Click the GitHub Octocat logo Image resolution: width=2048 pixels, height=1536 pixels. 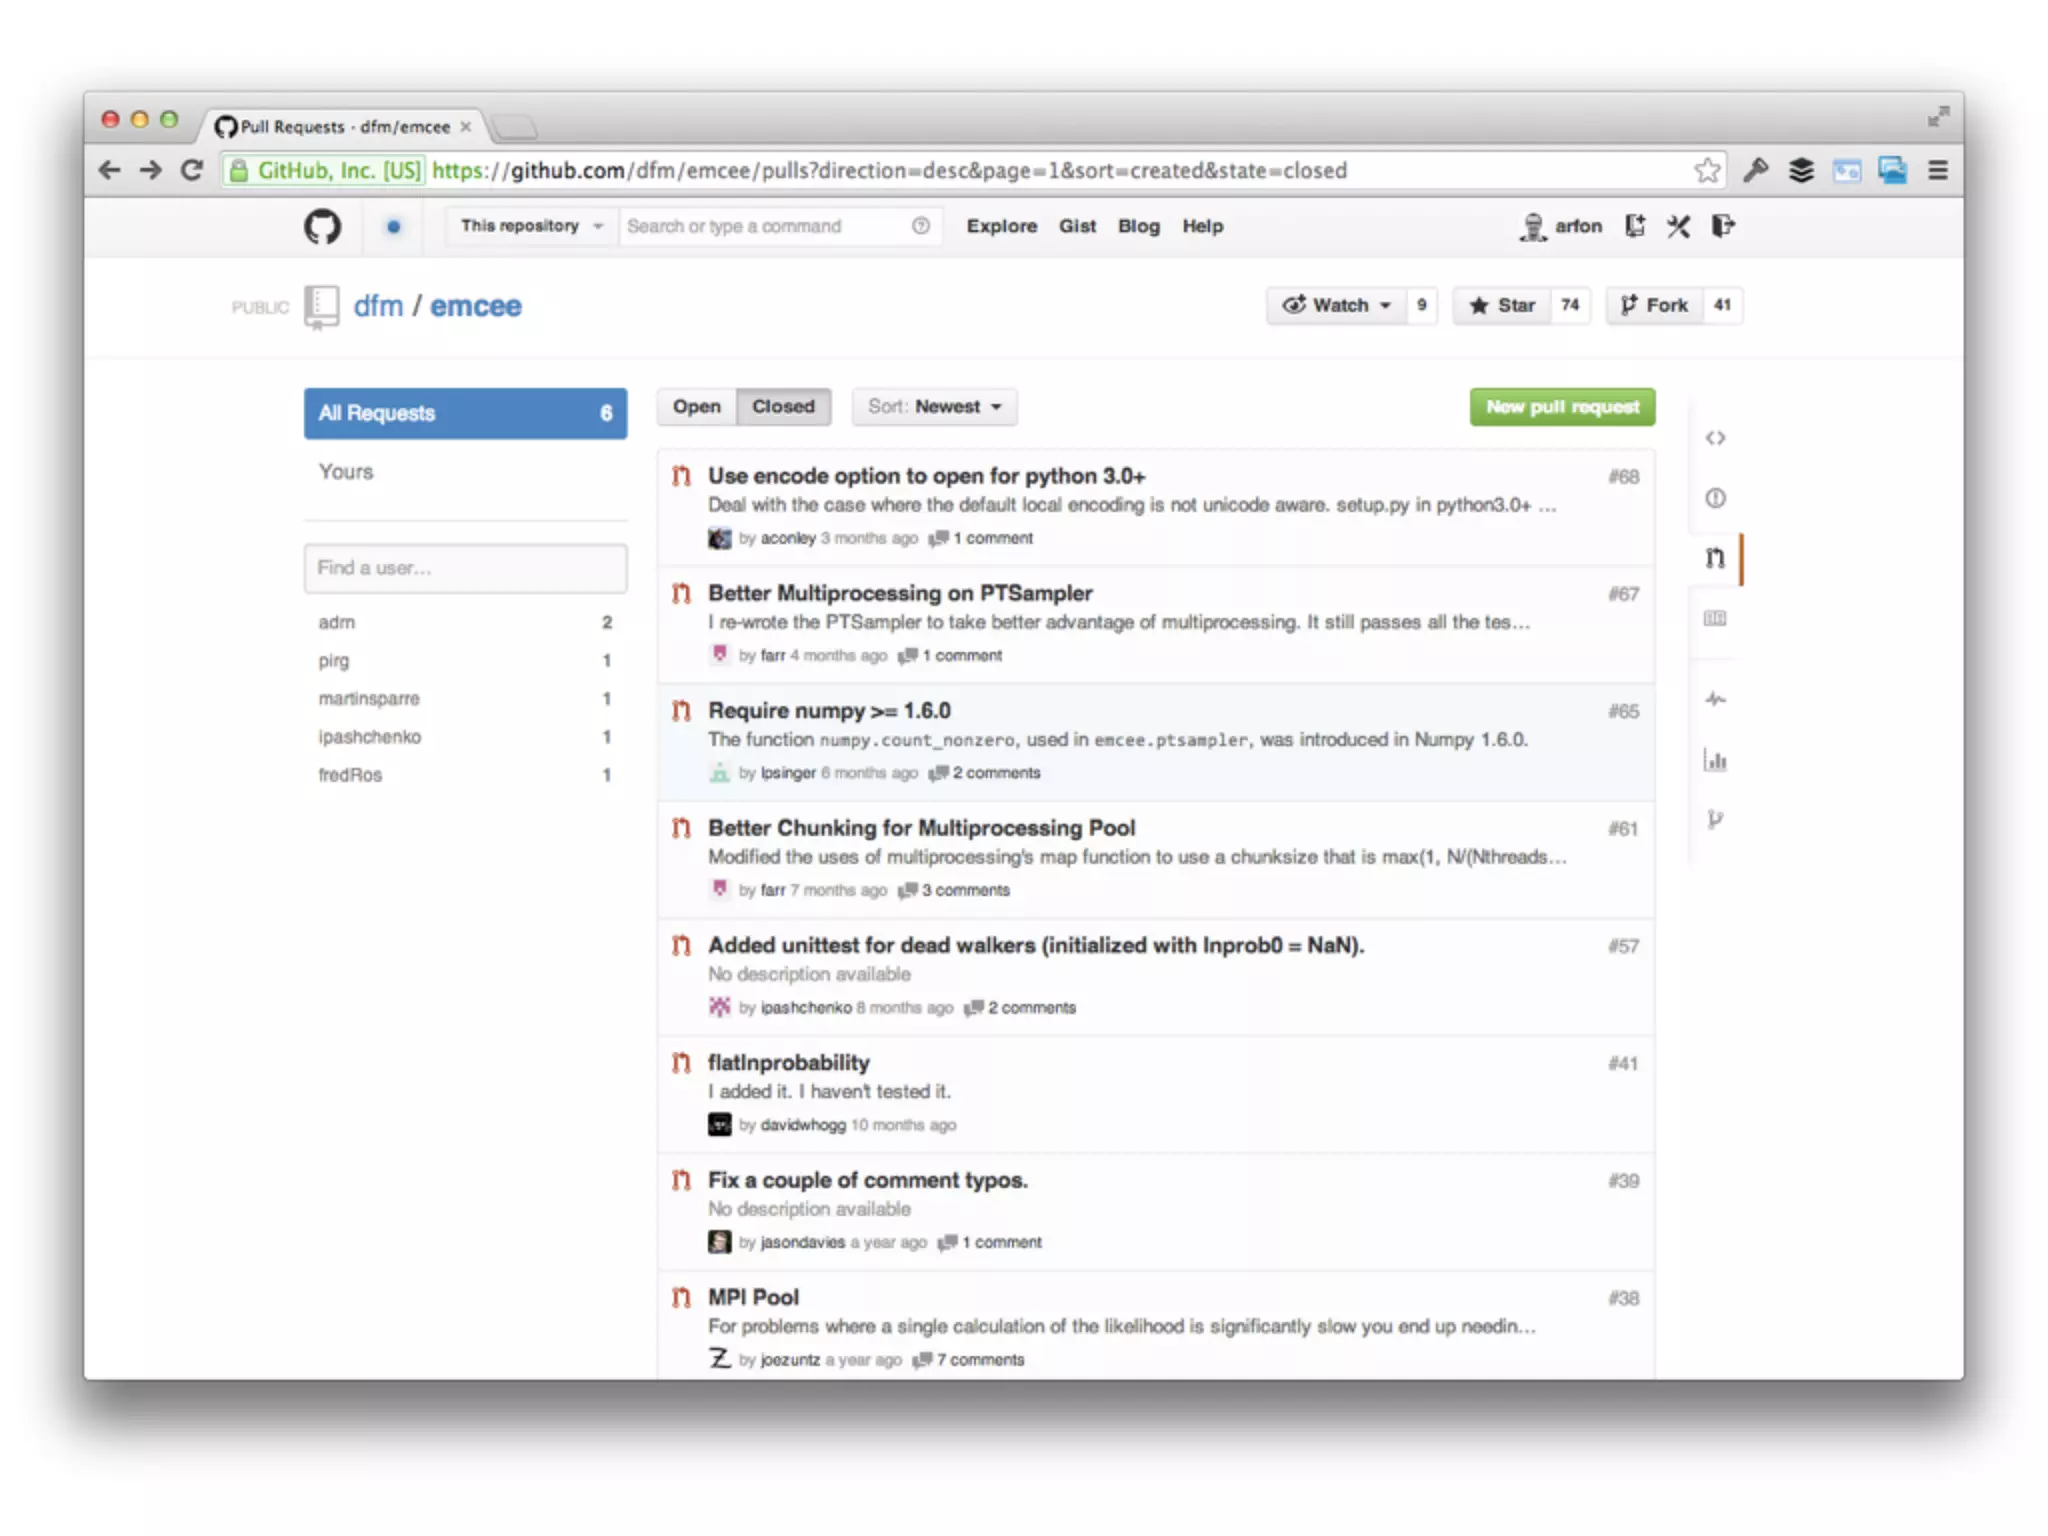pos(322,227)
